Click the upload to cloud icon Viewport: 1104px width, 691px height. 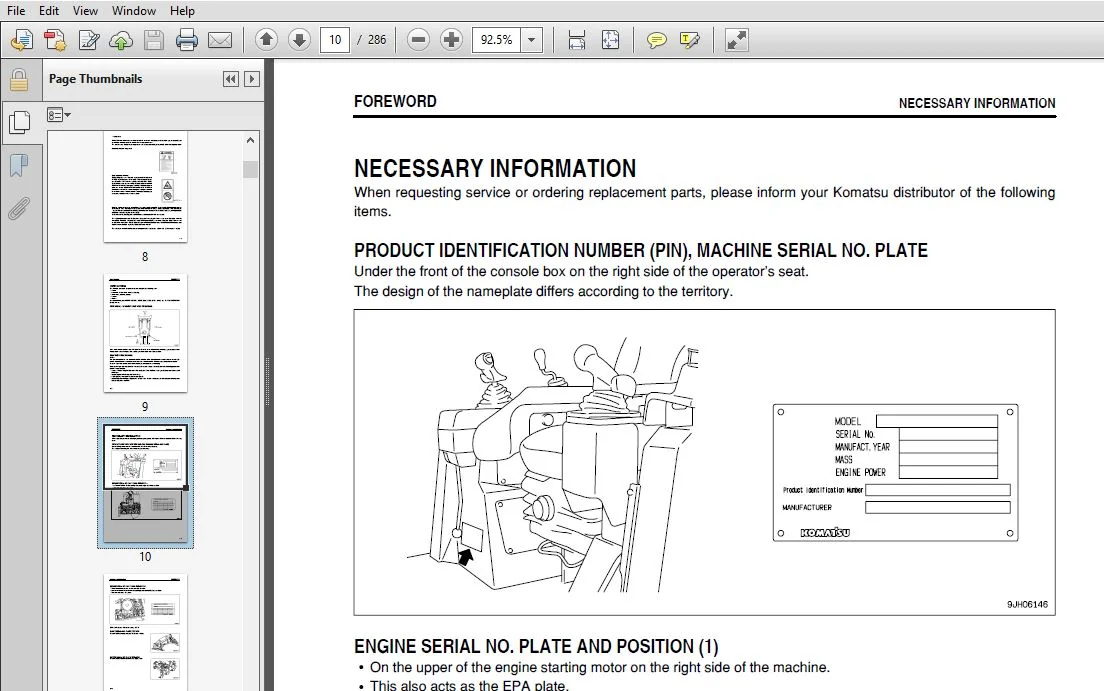pyautogui.click(x=121, y=40)
